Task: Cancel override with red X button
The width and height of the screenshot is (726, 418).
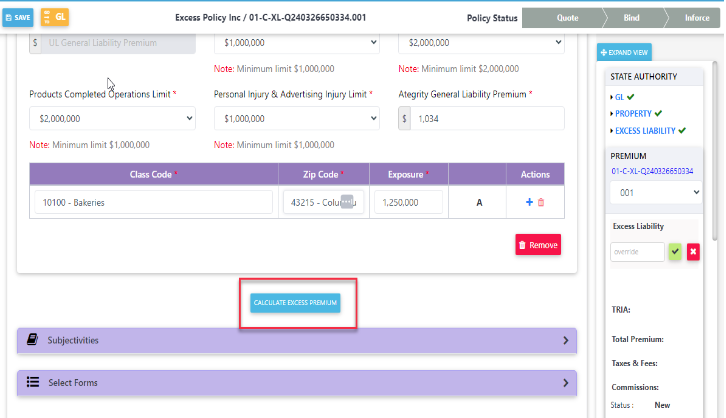Action: click(693, 252)
